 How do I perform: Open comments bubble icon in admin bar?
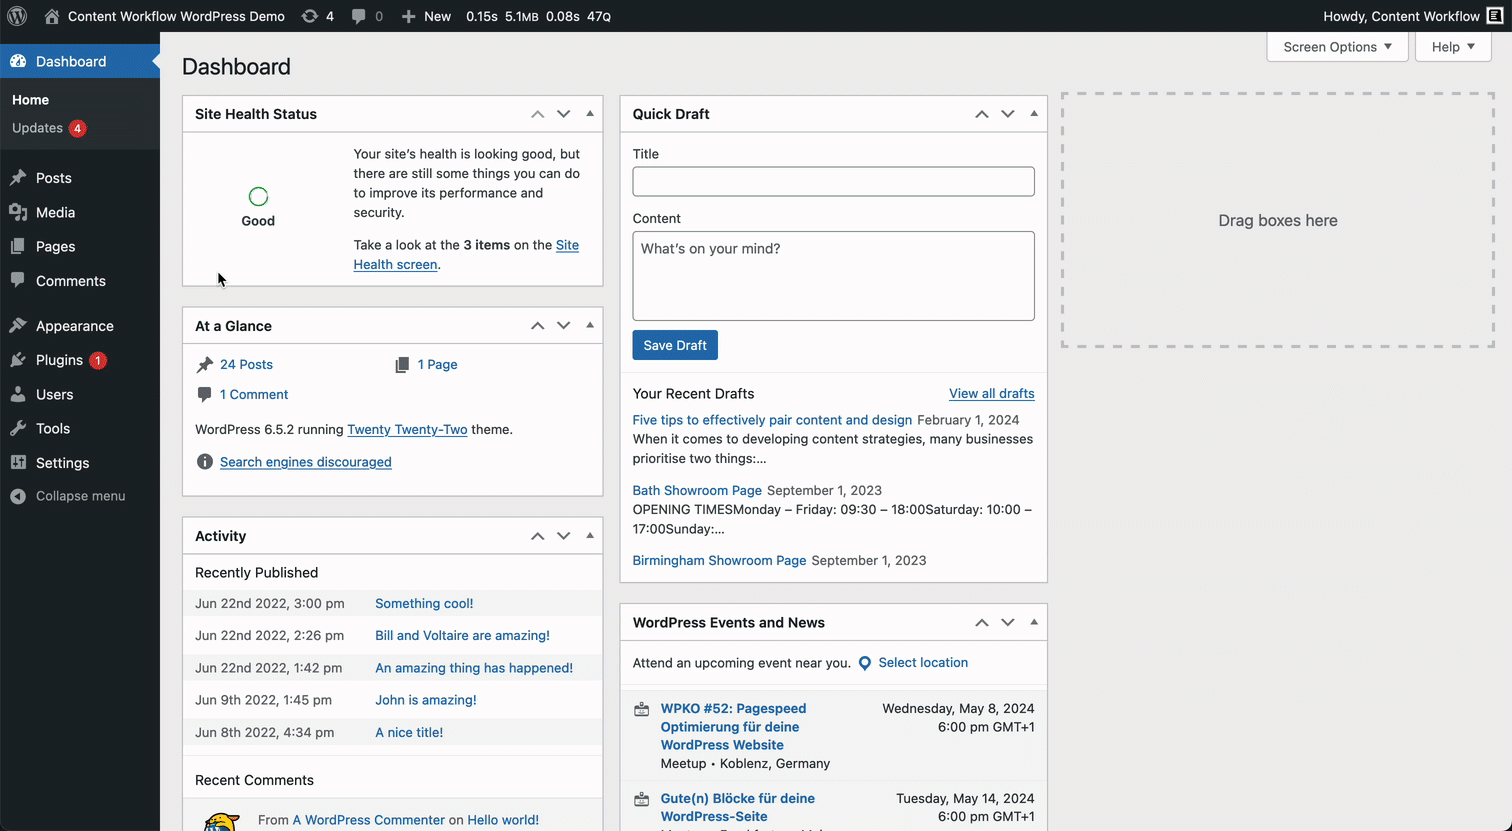[358, 16]
